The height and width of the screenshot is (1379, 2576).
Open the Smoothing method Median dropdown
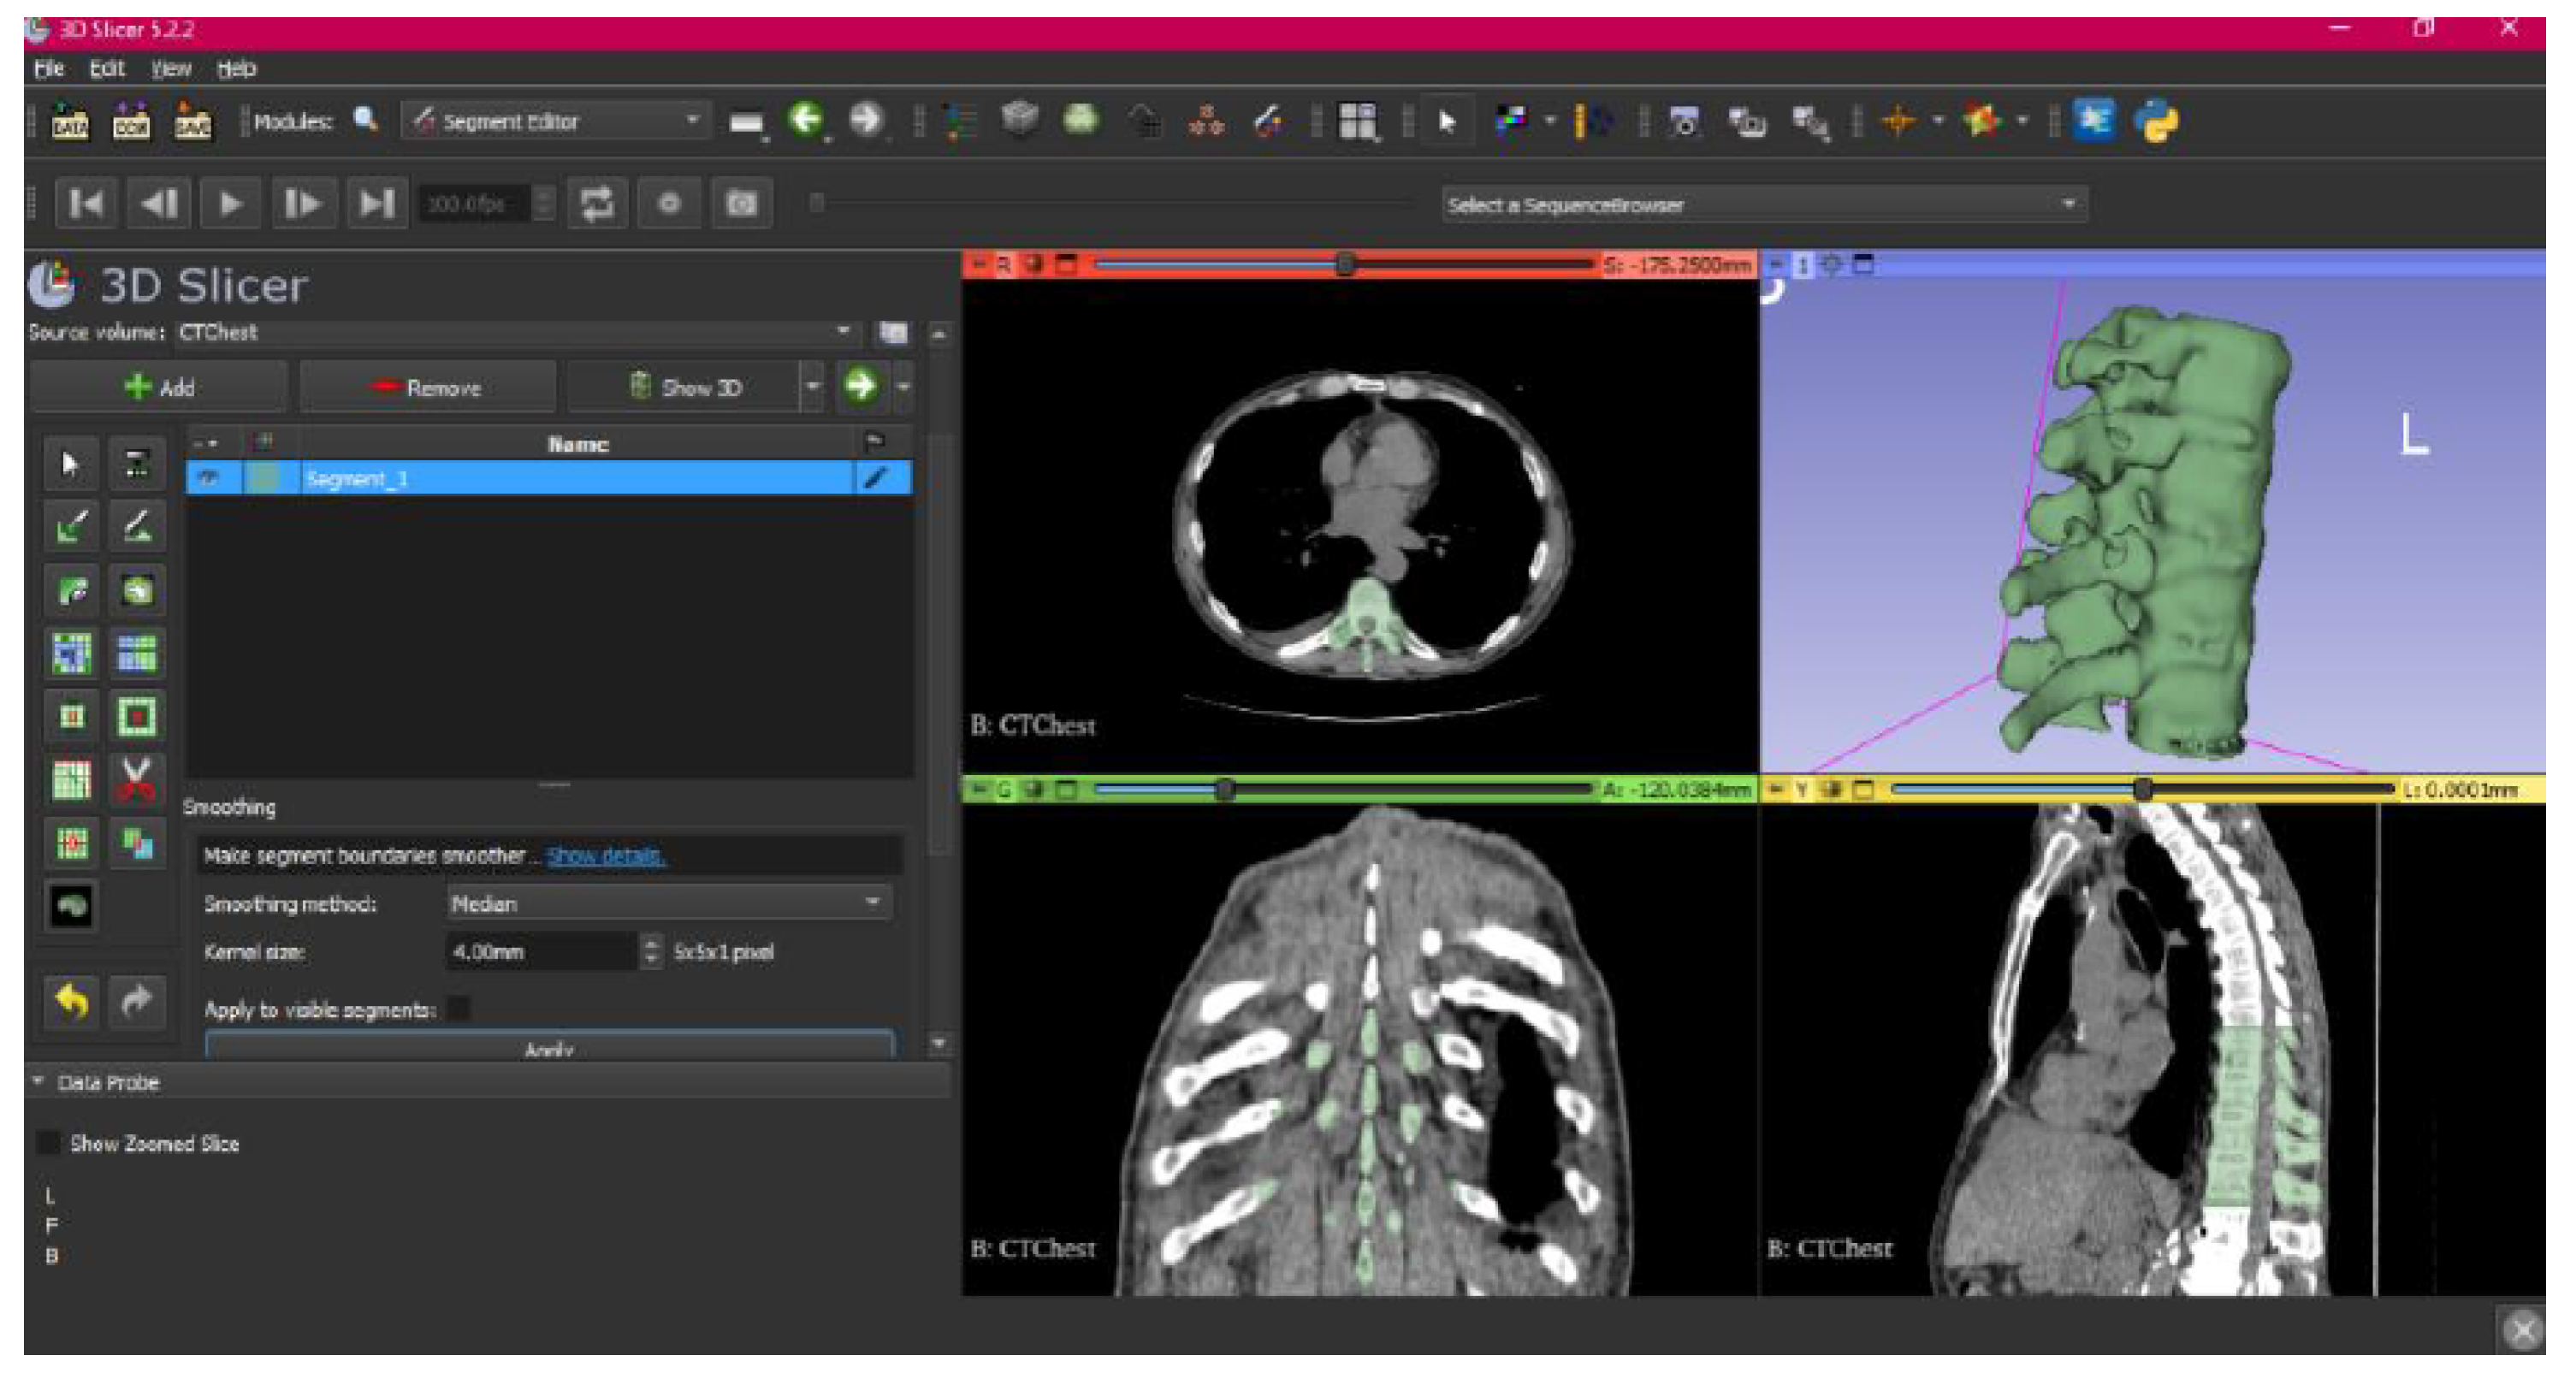pos(667,904)
